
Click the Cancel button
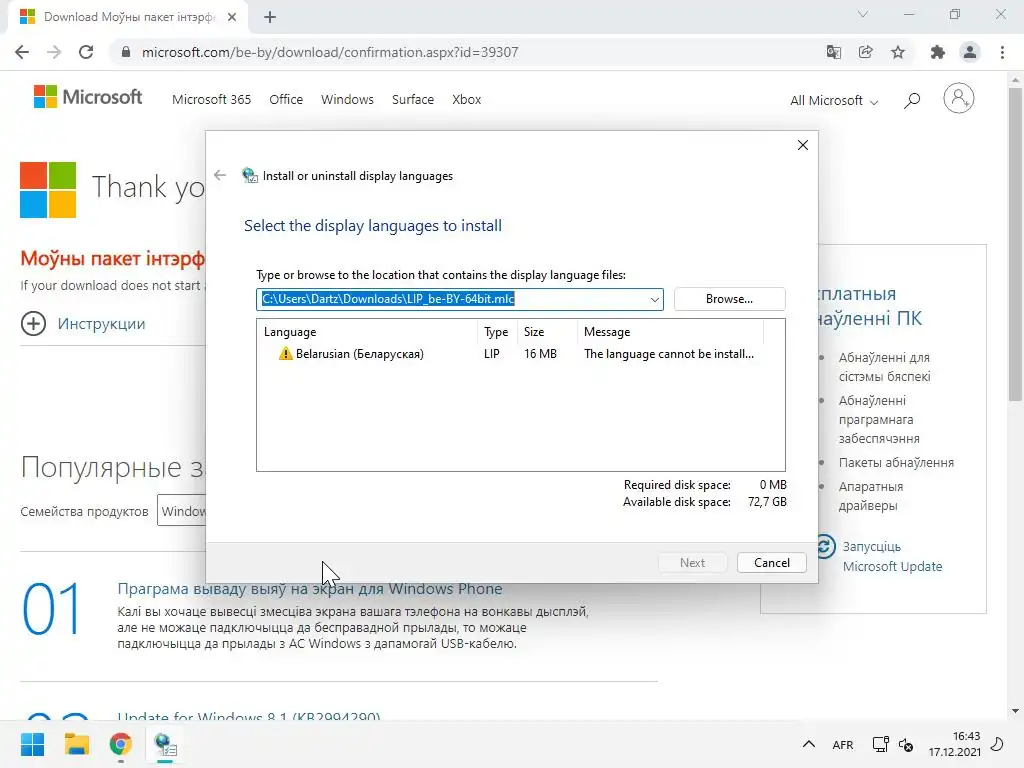(x=771, y=562)
